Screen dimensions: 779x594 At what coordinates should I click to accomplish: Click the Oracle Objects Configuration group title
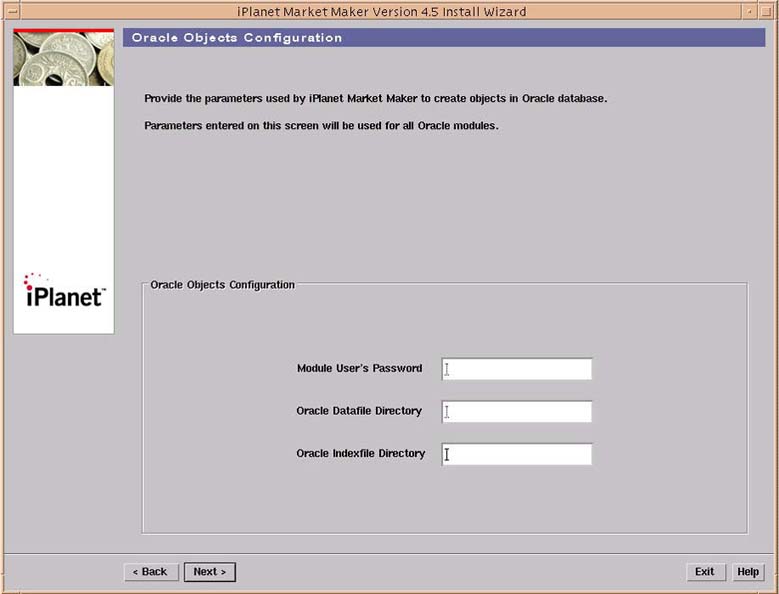point(223,285)
